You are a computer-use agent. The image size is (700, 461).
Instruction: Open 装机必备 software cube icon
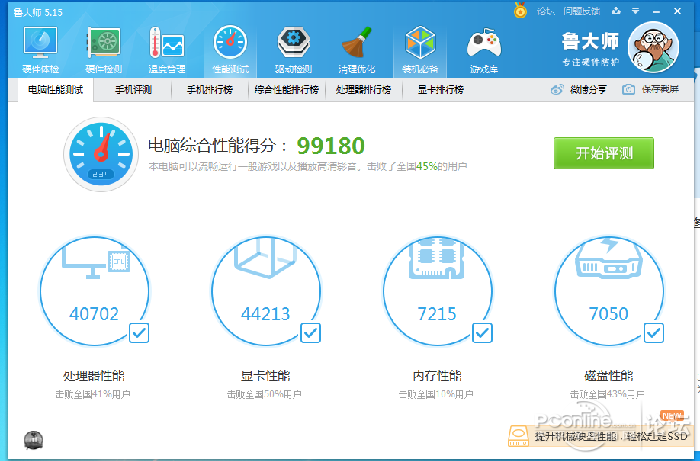[420, 43]
